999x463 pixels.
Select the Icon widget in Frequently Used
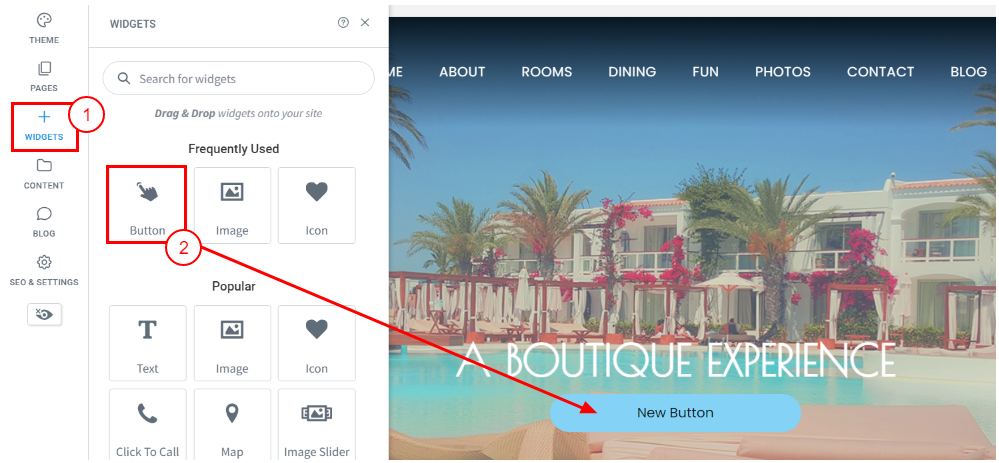(317, 204)
